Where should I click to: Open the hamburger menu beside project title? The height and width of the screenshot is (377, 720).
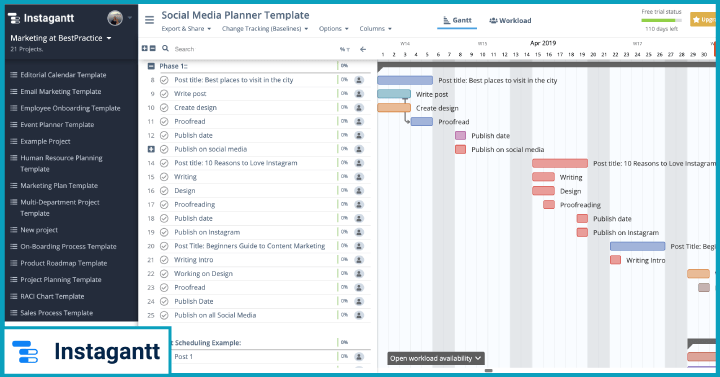(x=149, y=20)
